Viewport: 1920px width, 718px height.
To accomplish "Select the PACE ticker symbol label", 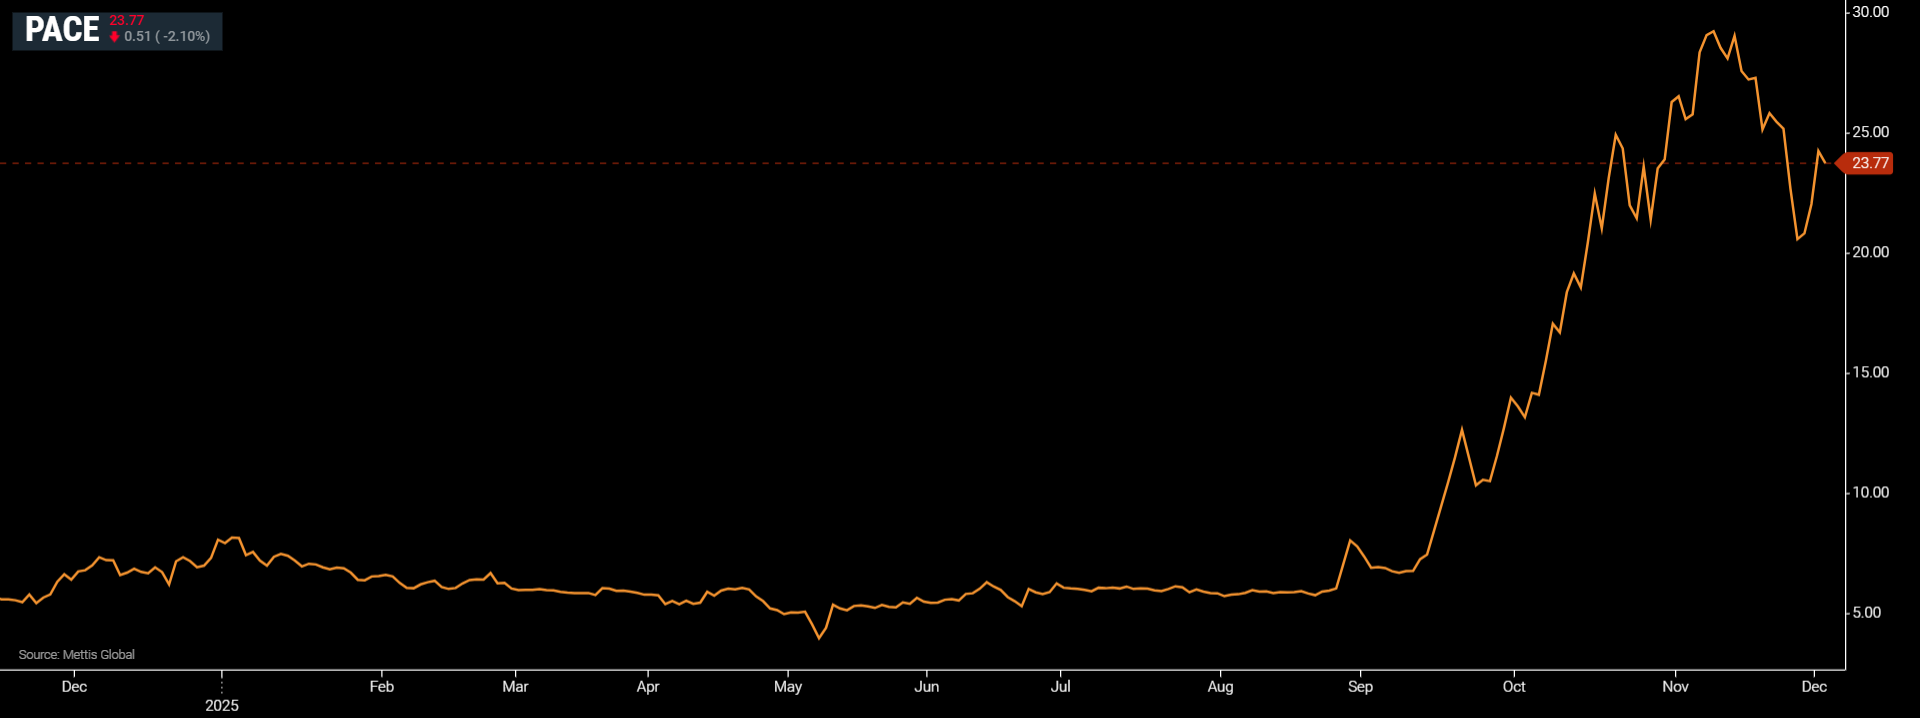I will pyautogui.click(x=62, y=30).
